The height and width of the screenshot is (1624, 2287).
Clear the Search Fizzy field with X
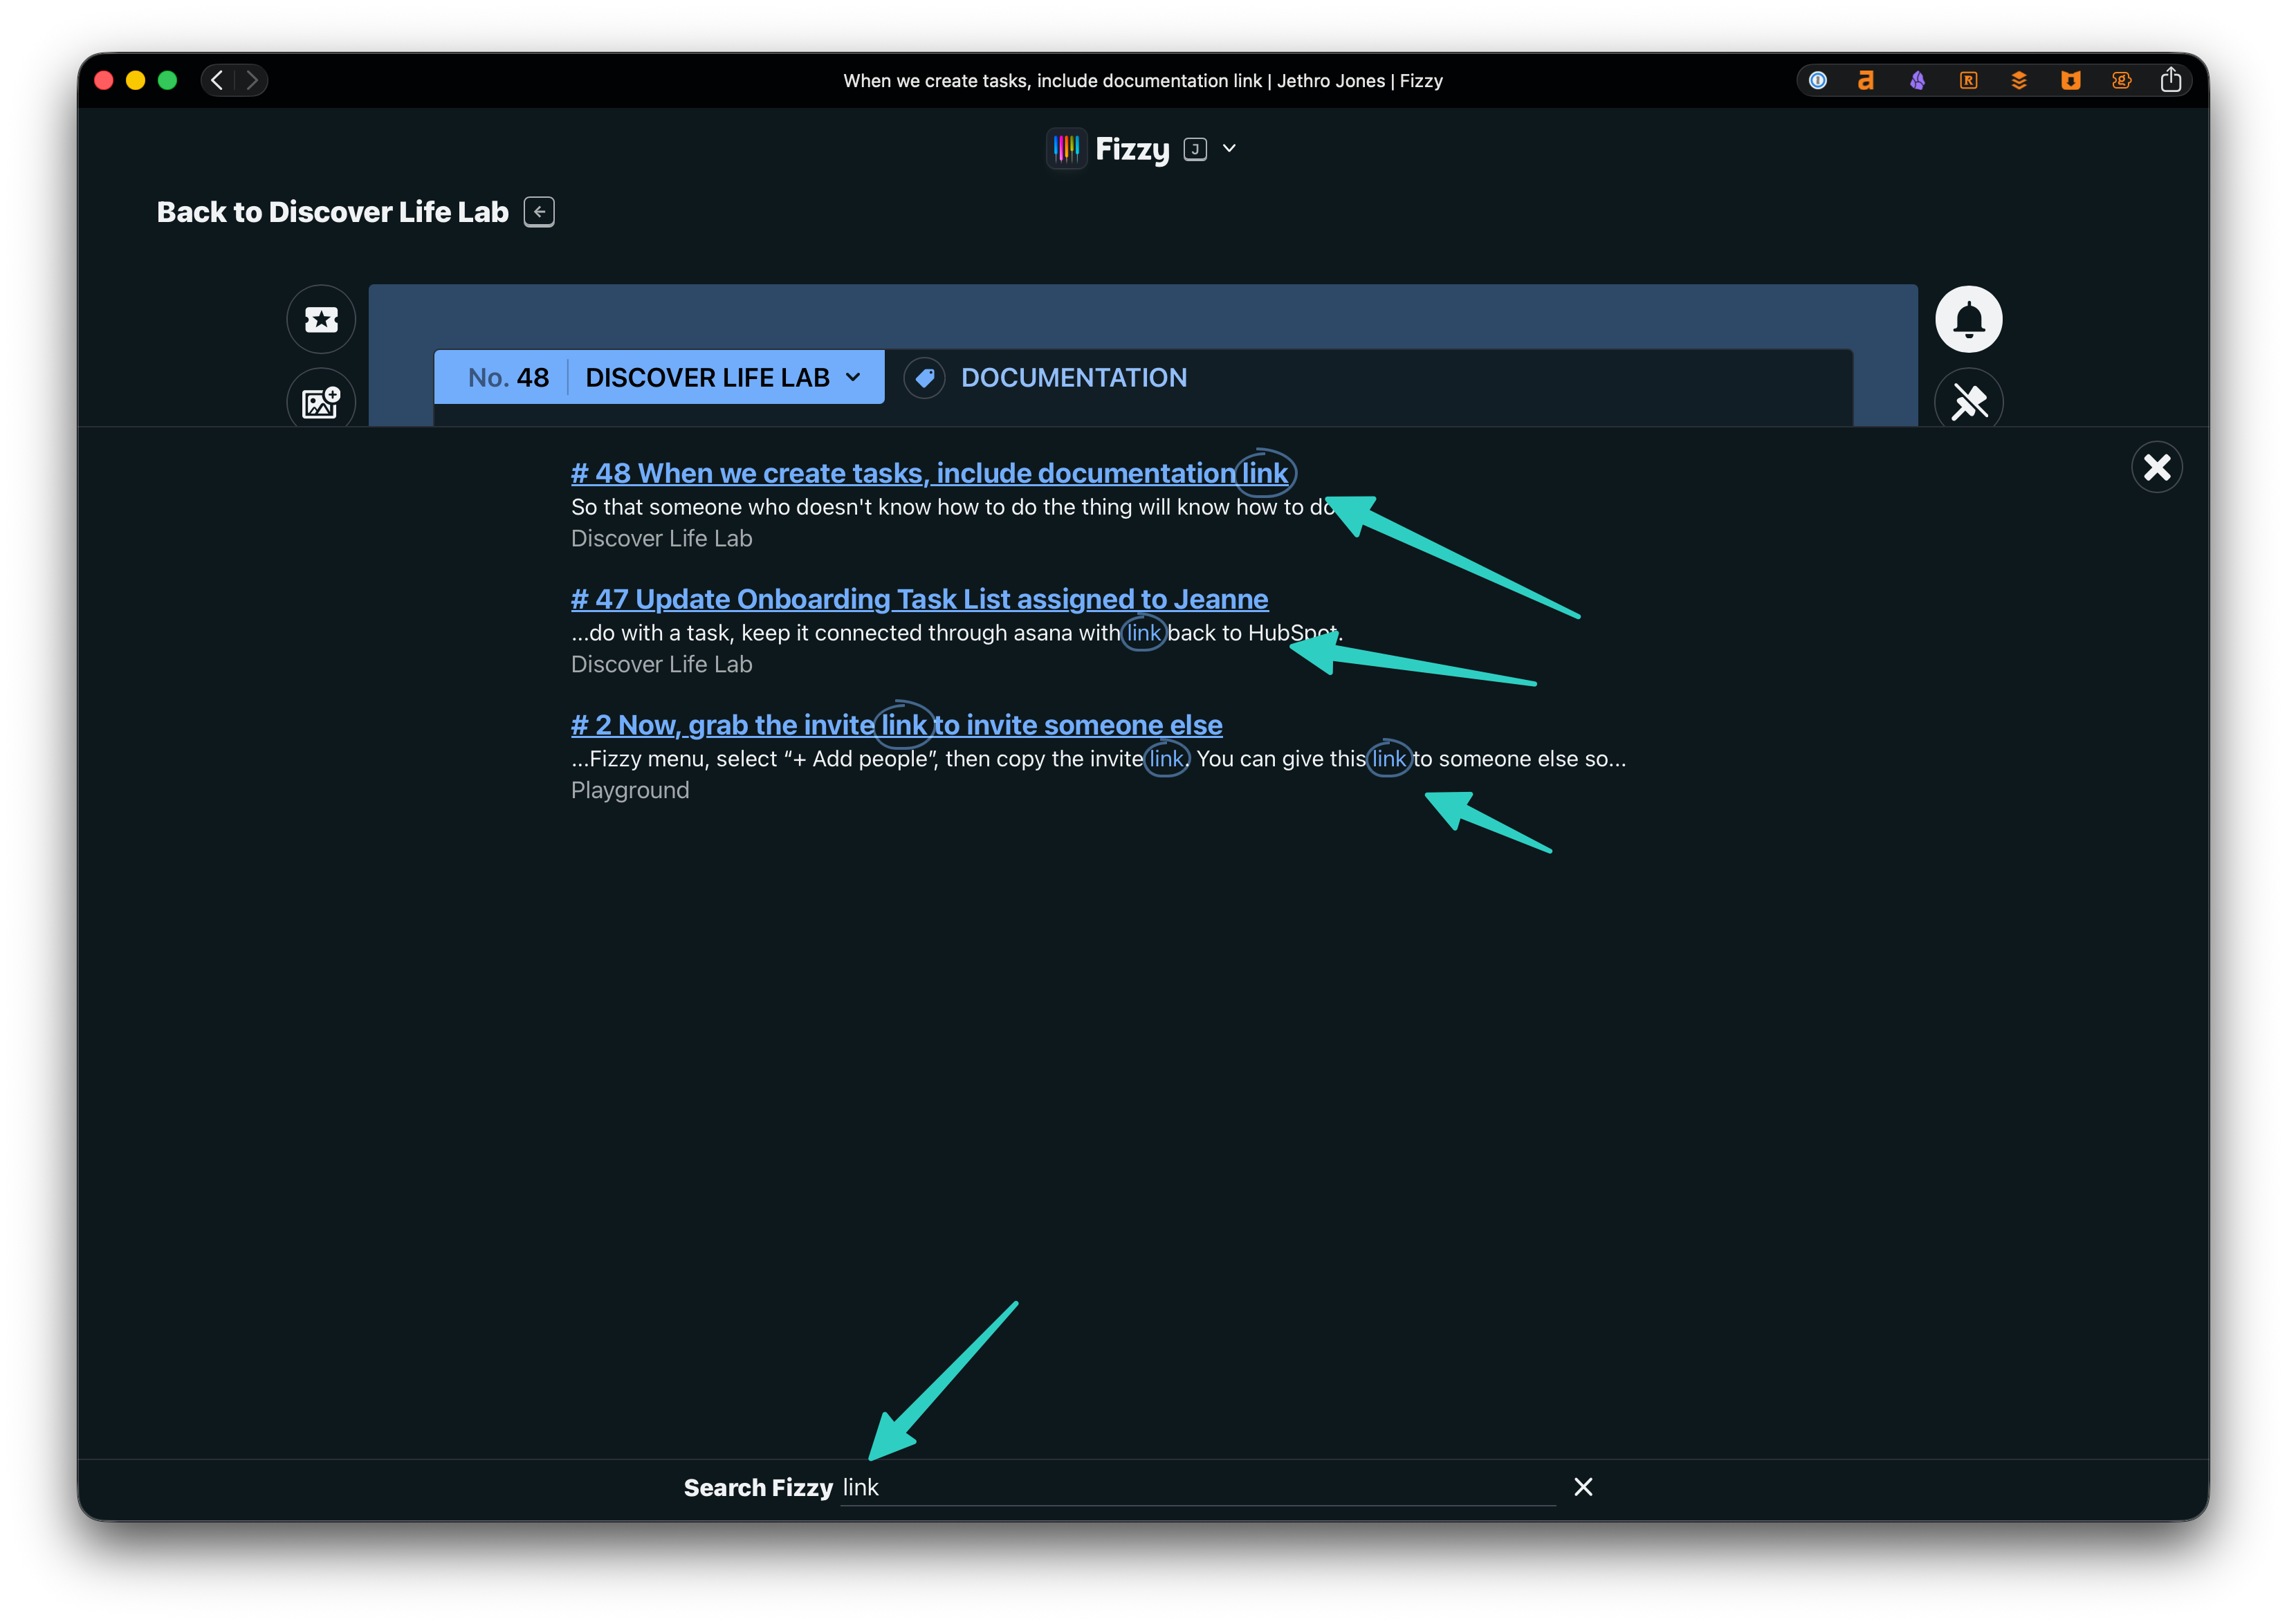click(1583, 1487)
